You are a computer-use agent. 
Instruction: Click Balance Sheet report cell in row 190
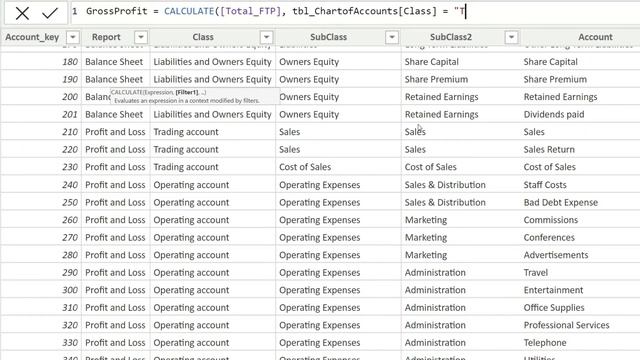pos(114,79)
